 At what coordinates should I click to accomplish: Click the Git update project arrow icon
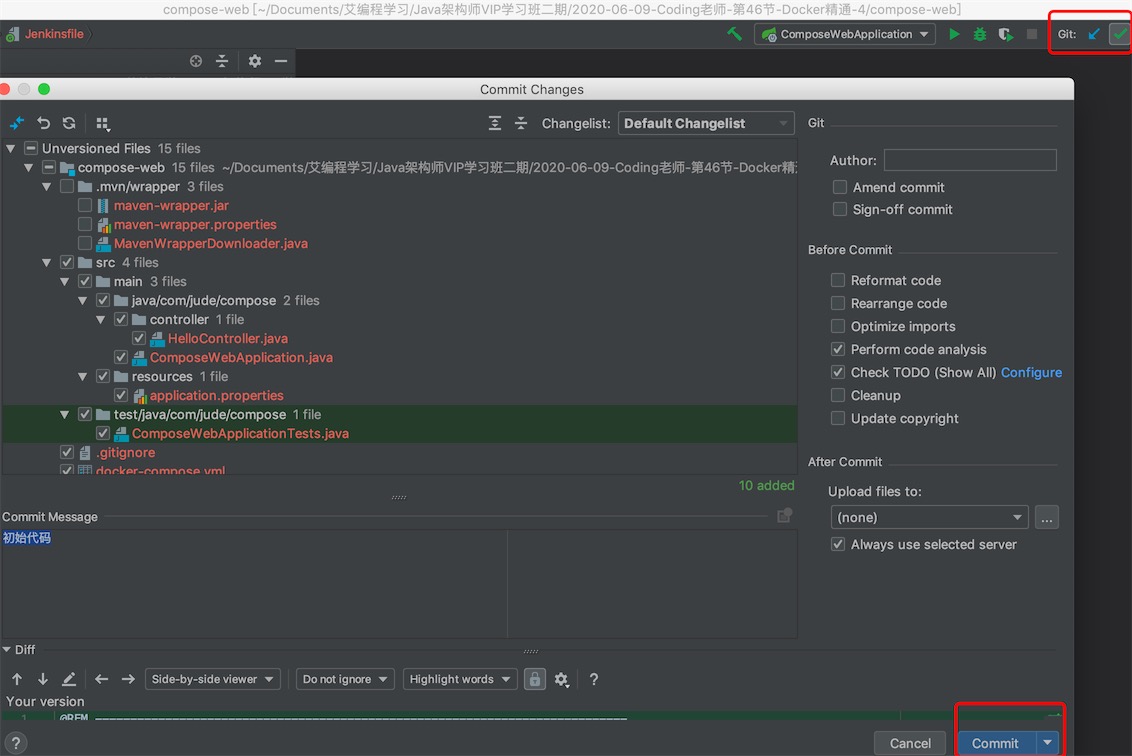(1094, 34)
